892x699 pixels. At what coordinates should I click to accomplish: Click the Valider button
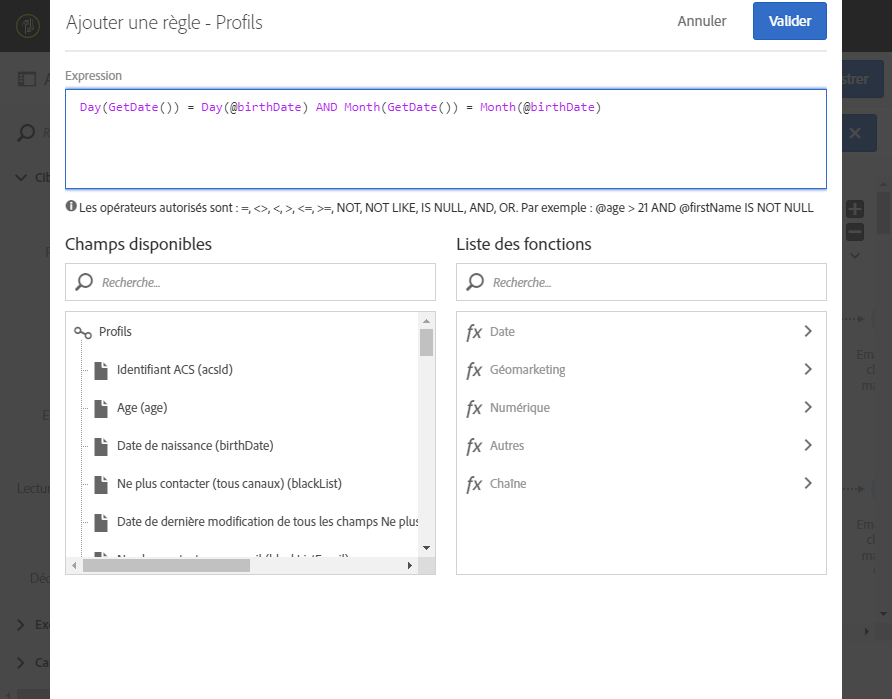click(789, 21)
